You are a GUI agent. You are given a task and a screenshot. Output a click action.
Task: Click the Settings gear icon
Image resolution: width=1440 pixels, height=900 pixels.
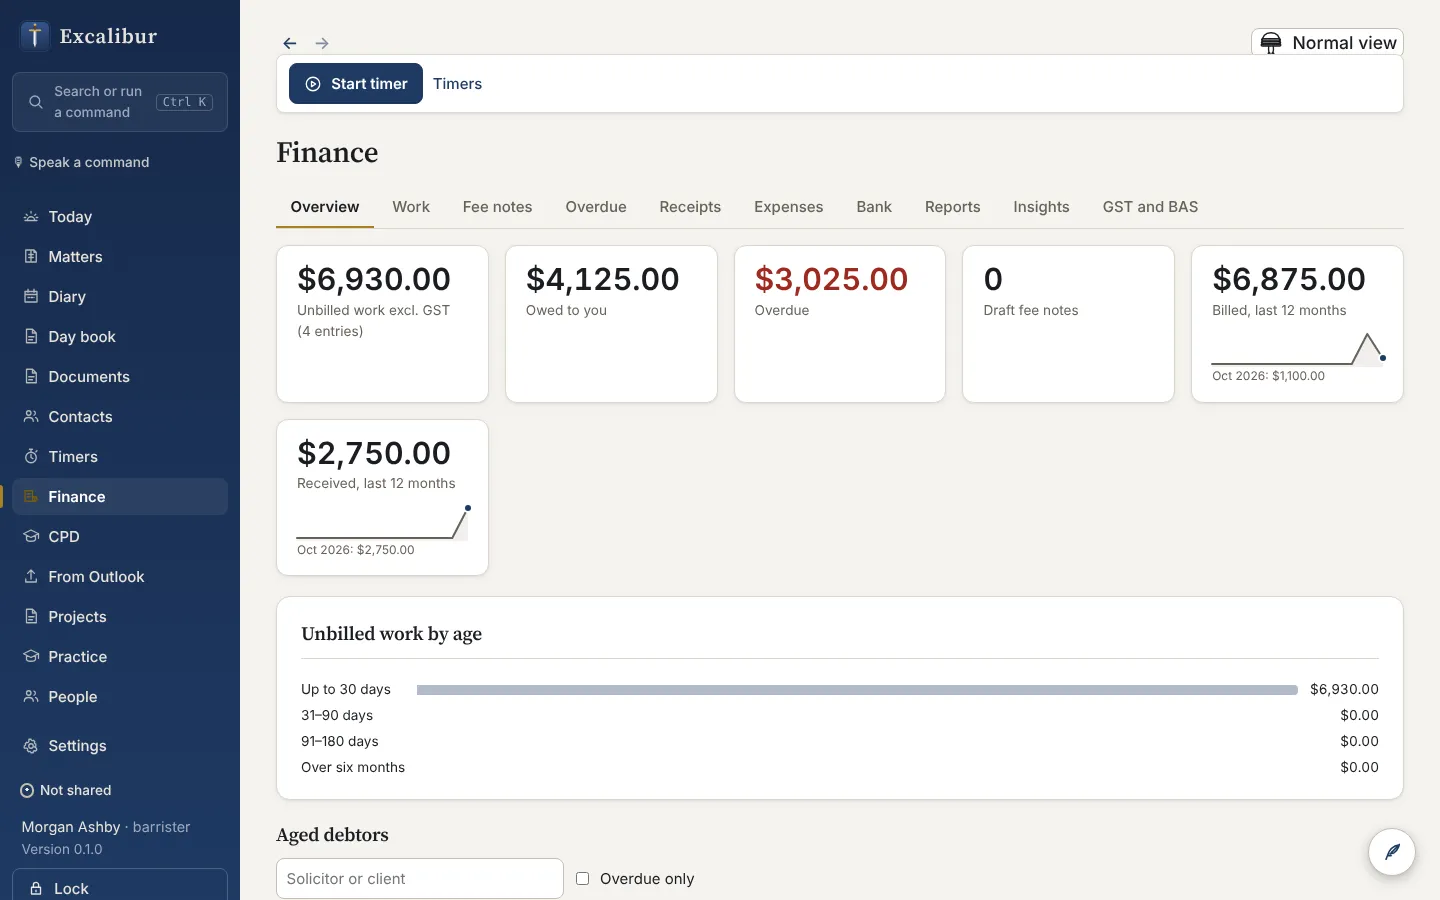pos(31,746)
